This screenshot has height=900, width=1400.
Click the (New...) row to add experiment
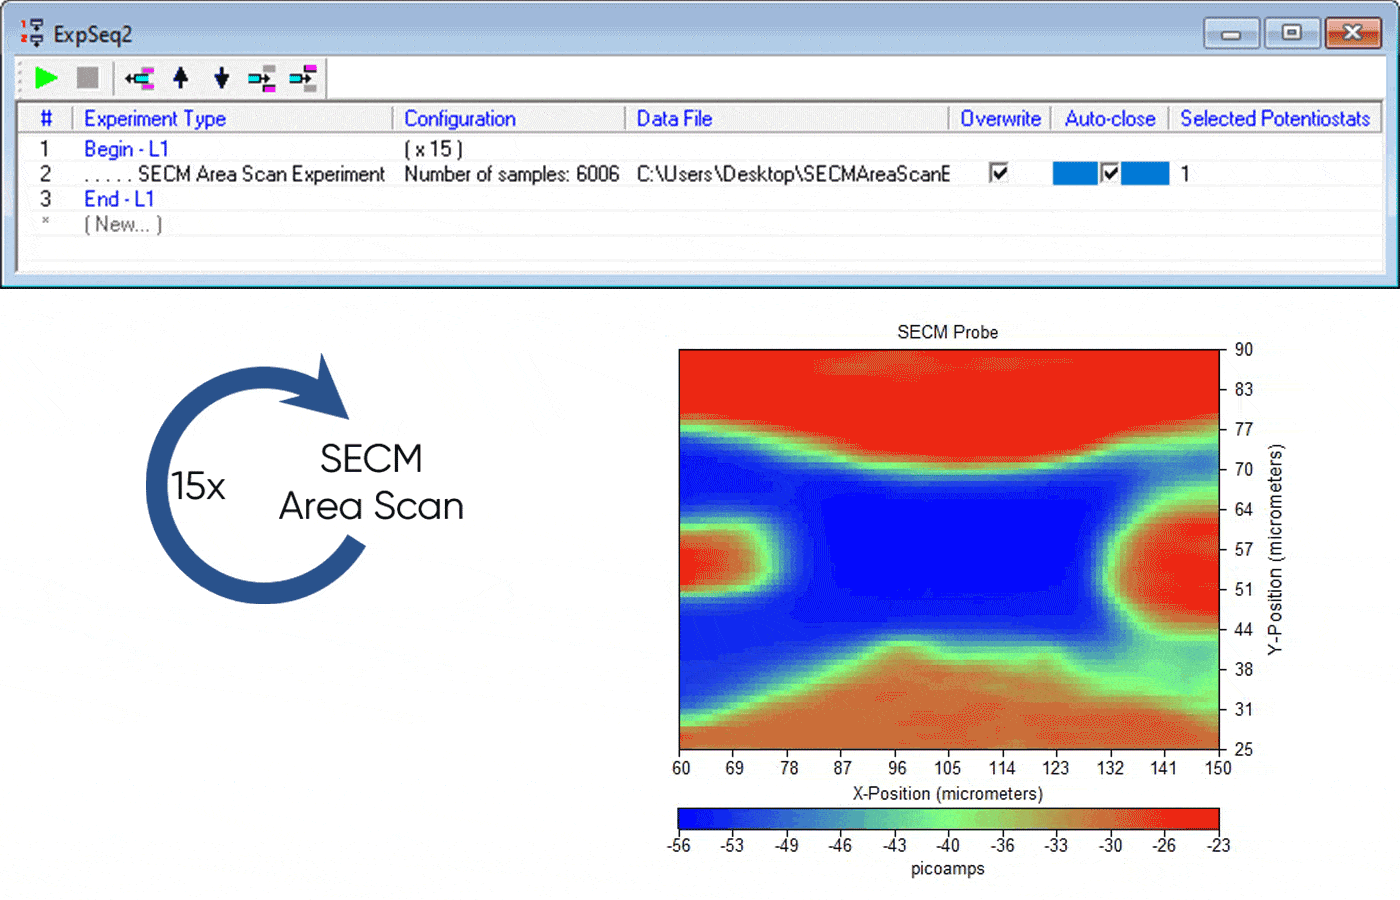pos(122,224)
